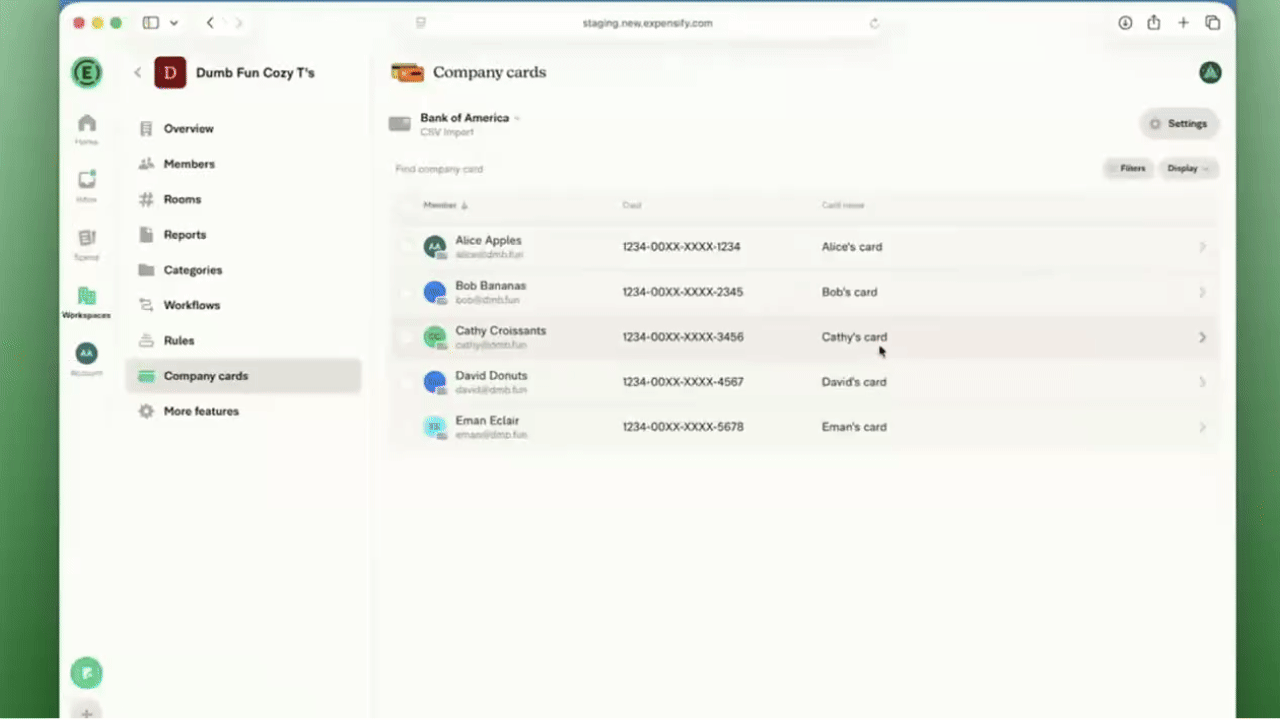Go to the Home section

click(87, 129)
